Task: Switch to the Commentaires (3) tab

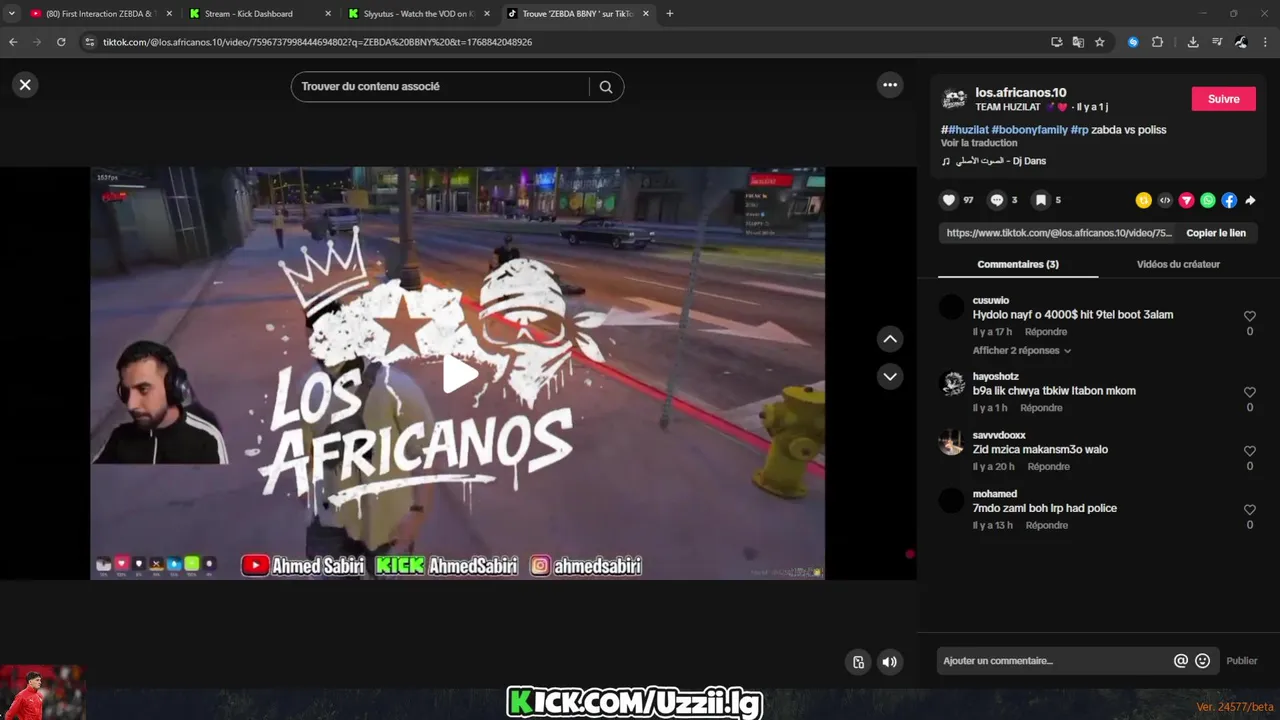Action: (x=1018, y=264)
